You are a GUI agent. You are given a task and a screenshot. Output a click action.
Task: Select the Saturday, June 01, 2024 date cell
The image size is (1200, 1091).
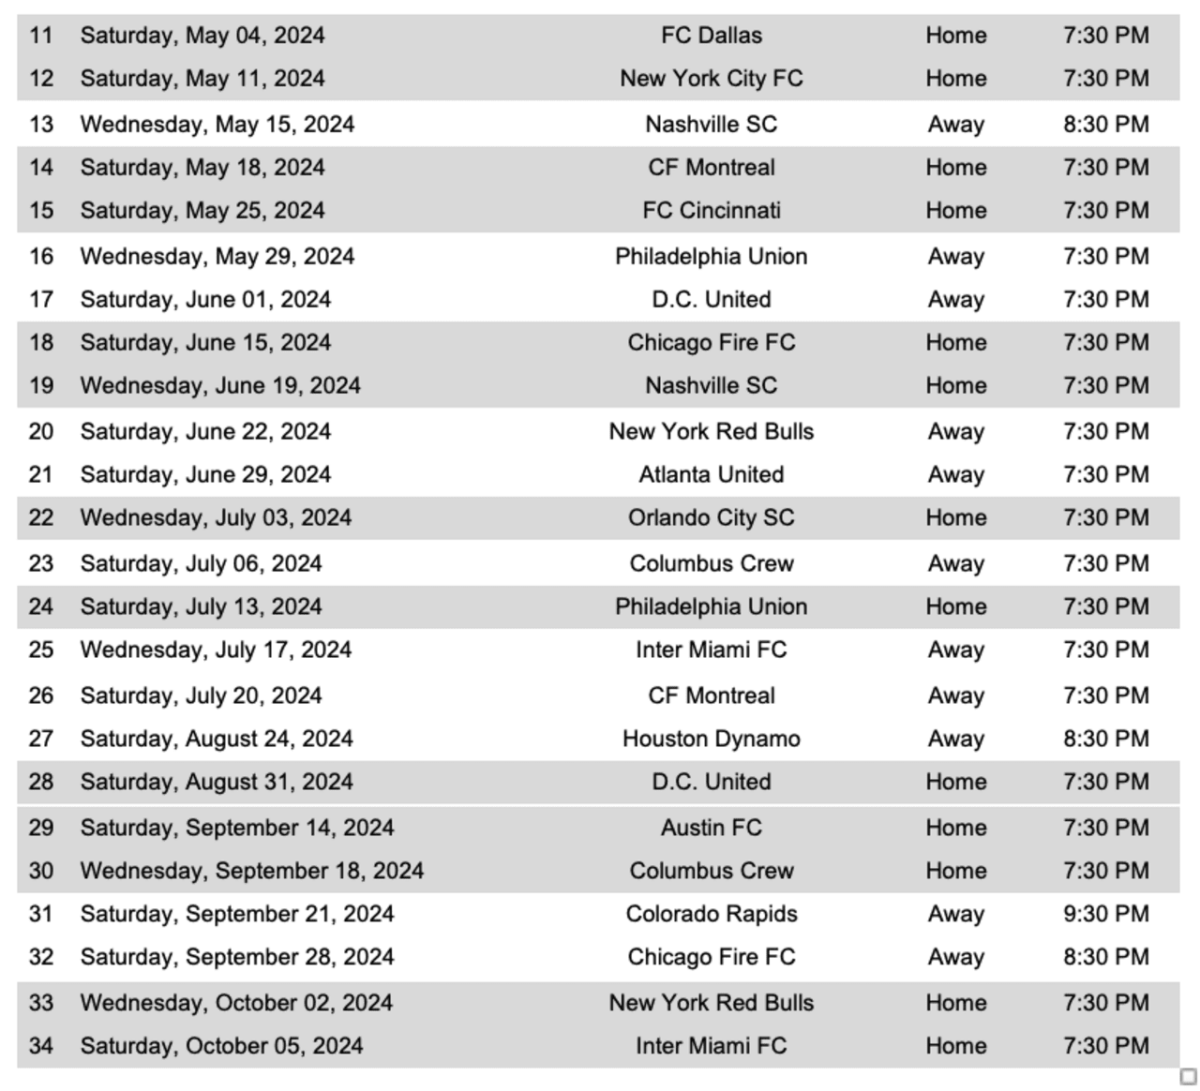(x=205, y=300)
